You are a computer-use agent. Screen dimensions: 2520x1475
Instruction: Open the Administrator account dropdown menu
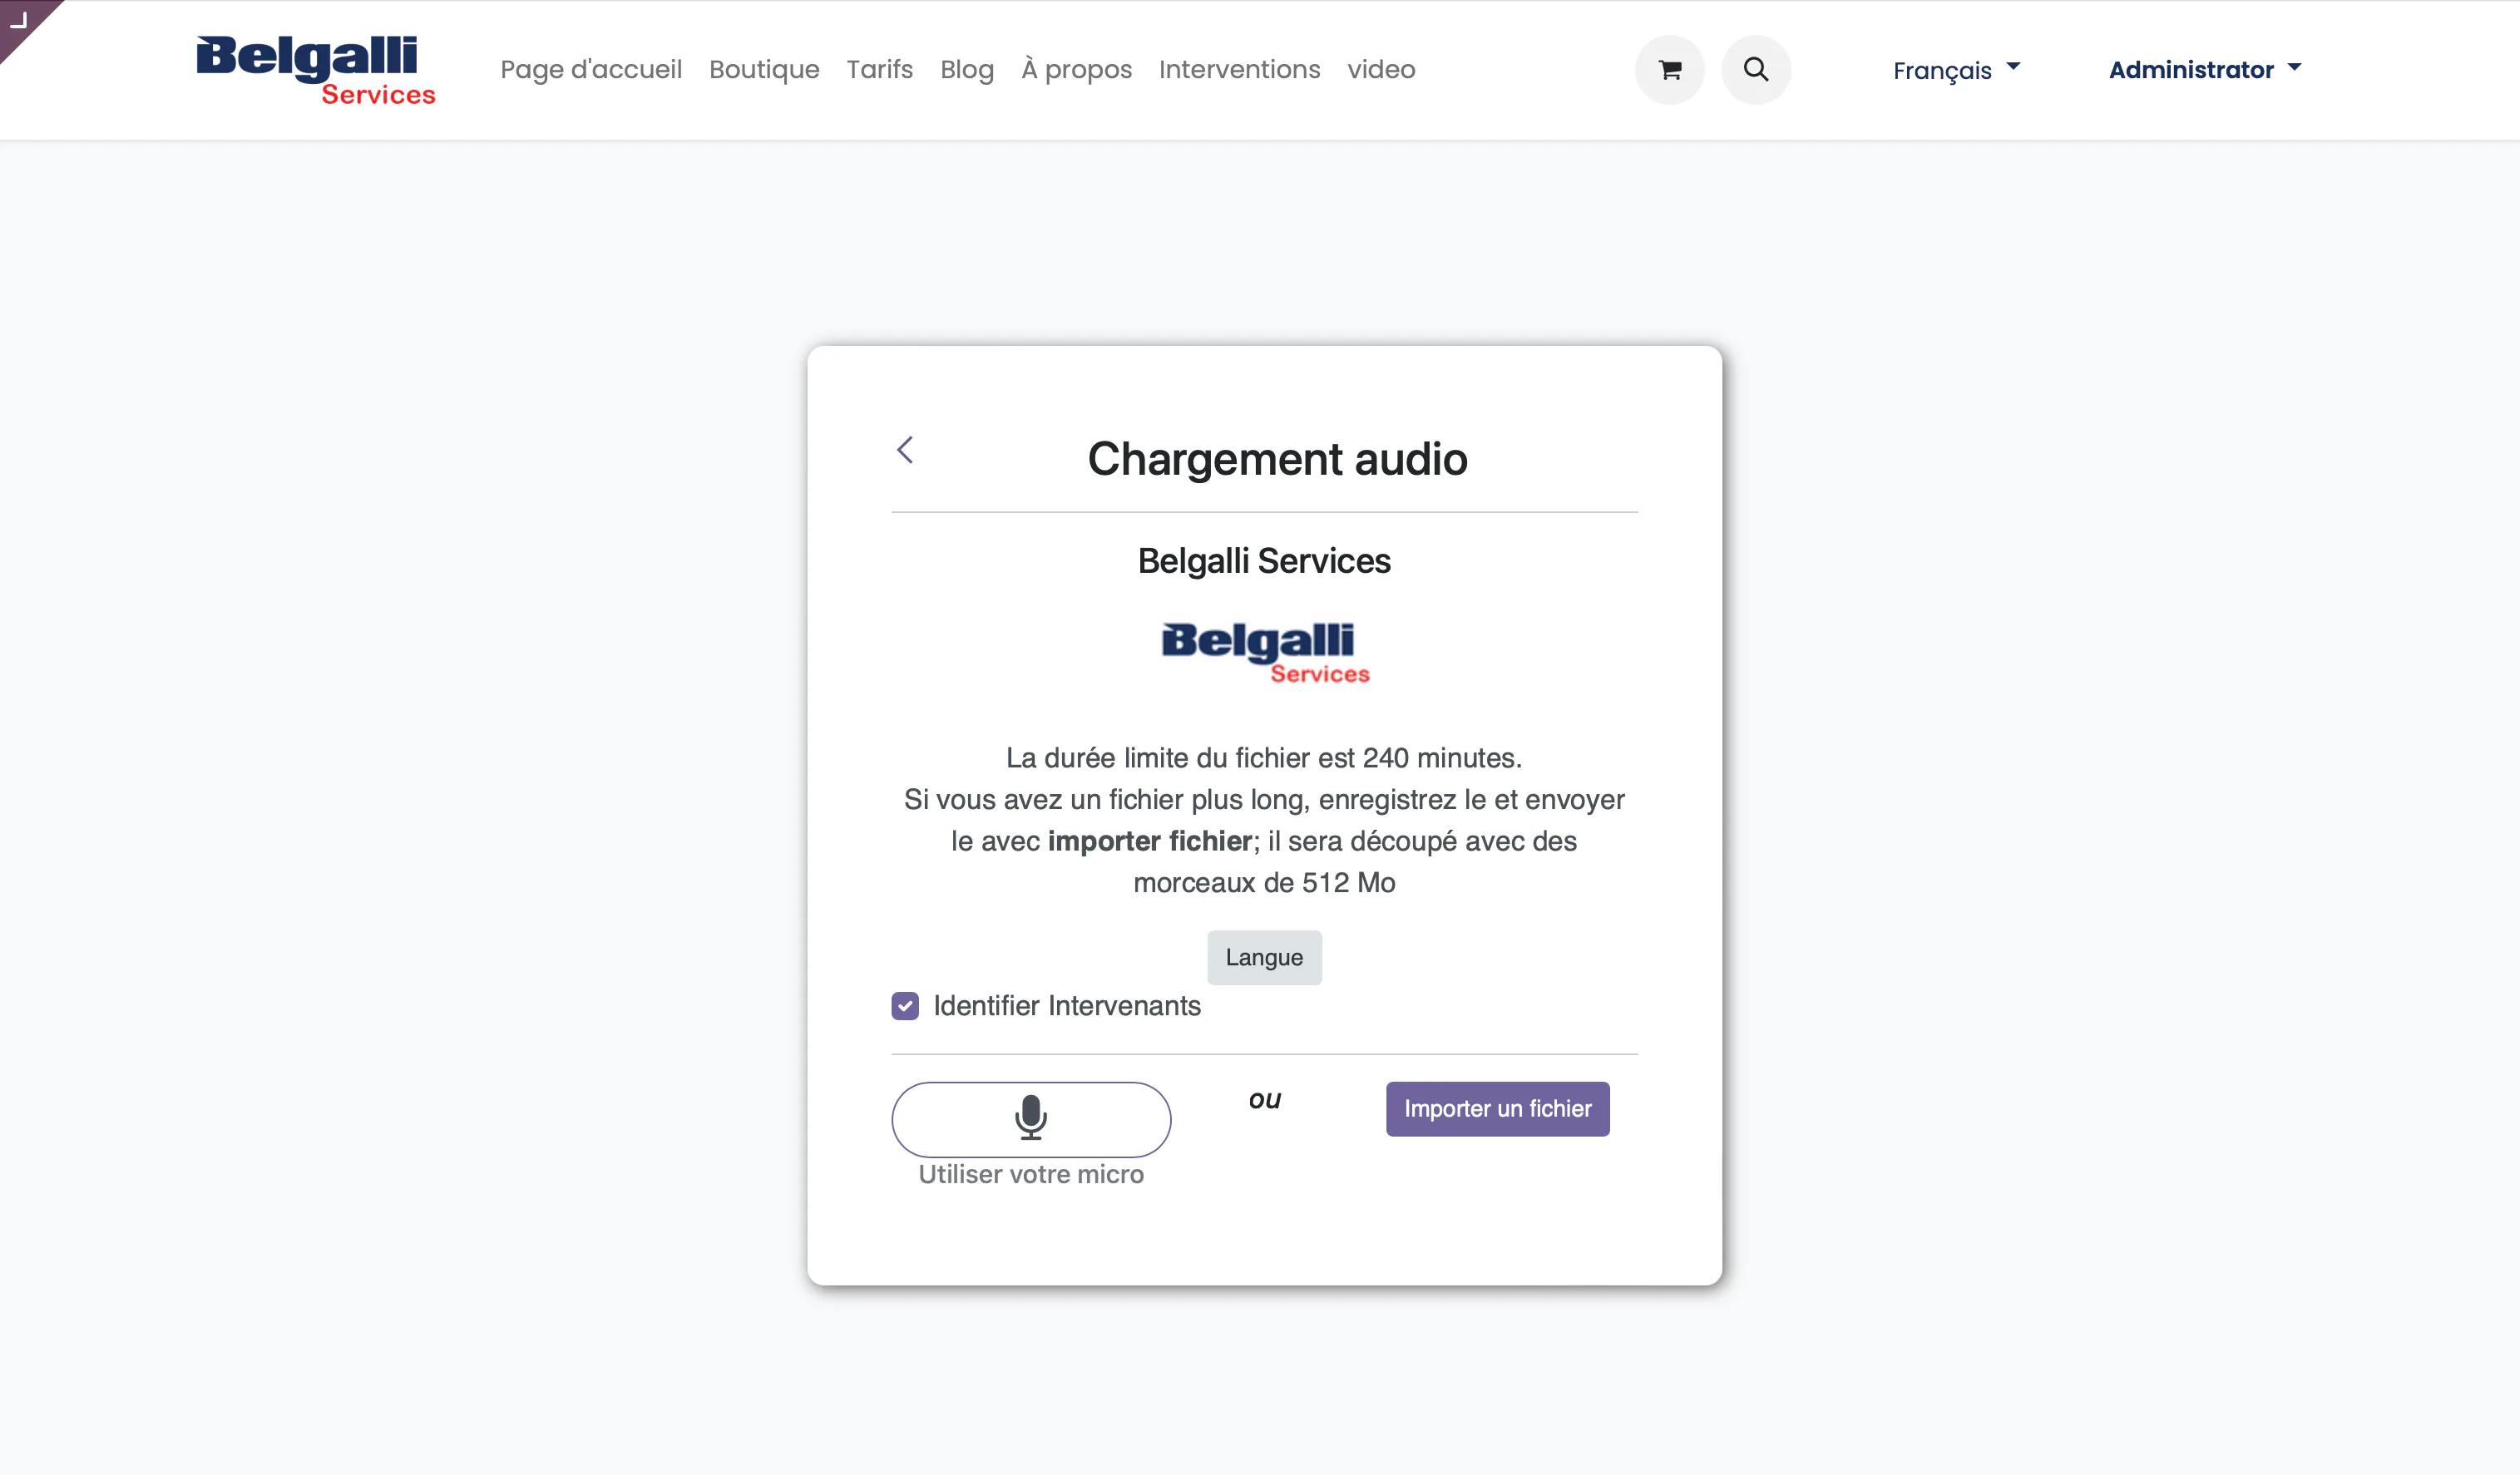click(2202, 68)
